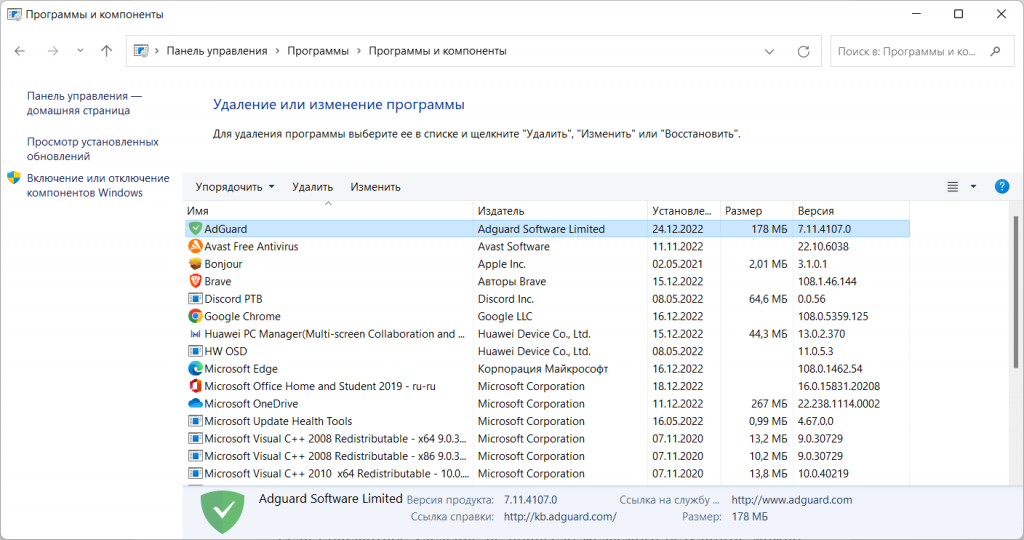
Task: Click Программы и компоненты breadcrumb segment
Action: click(x=438, y=51)
